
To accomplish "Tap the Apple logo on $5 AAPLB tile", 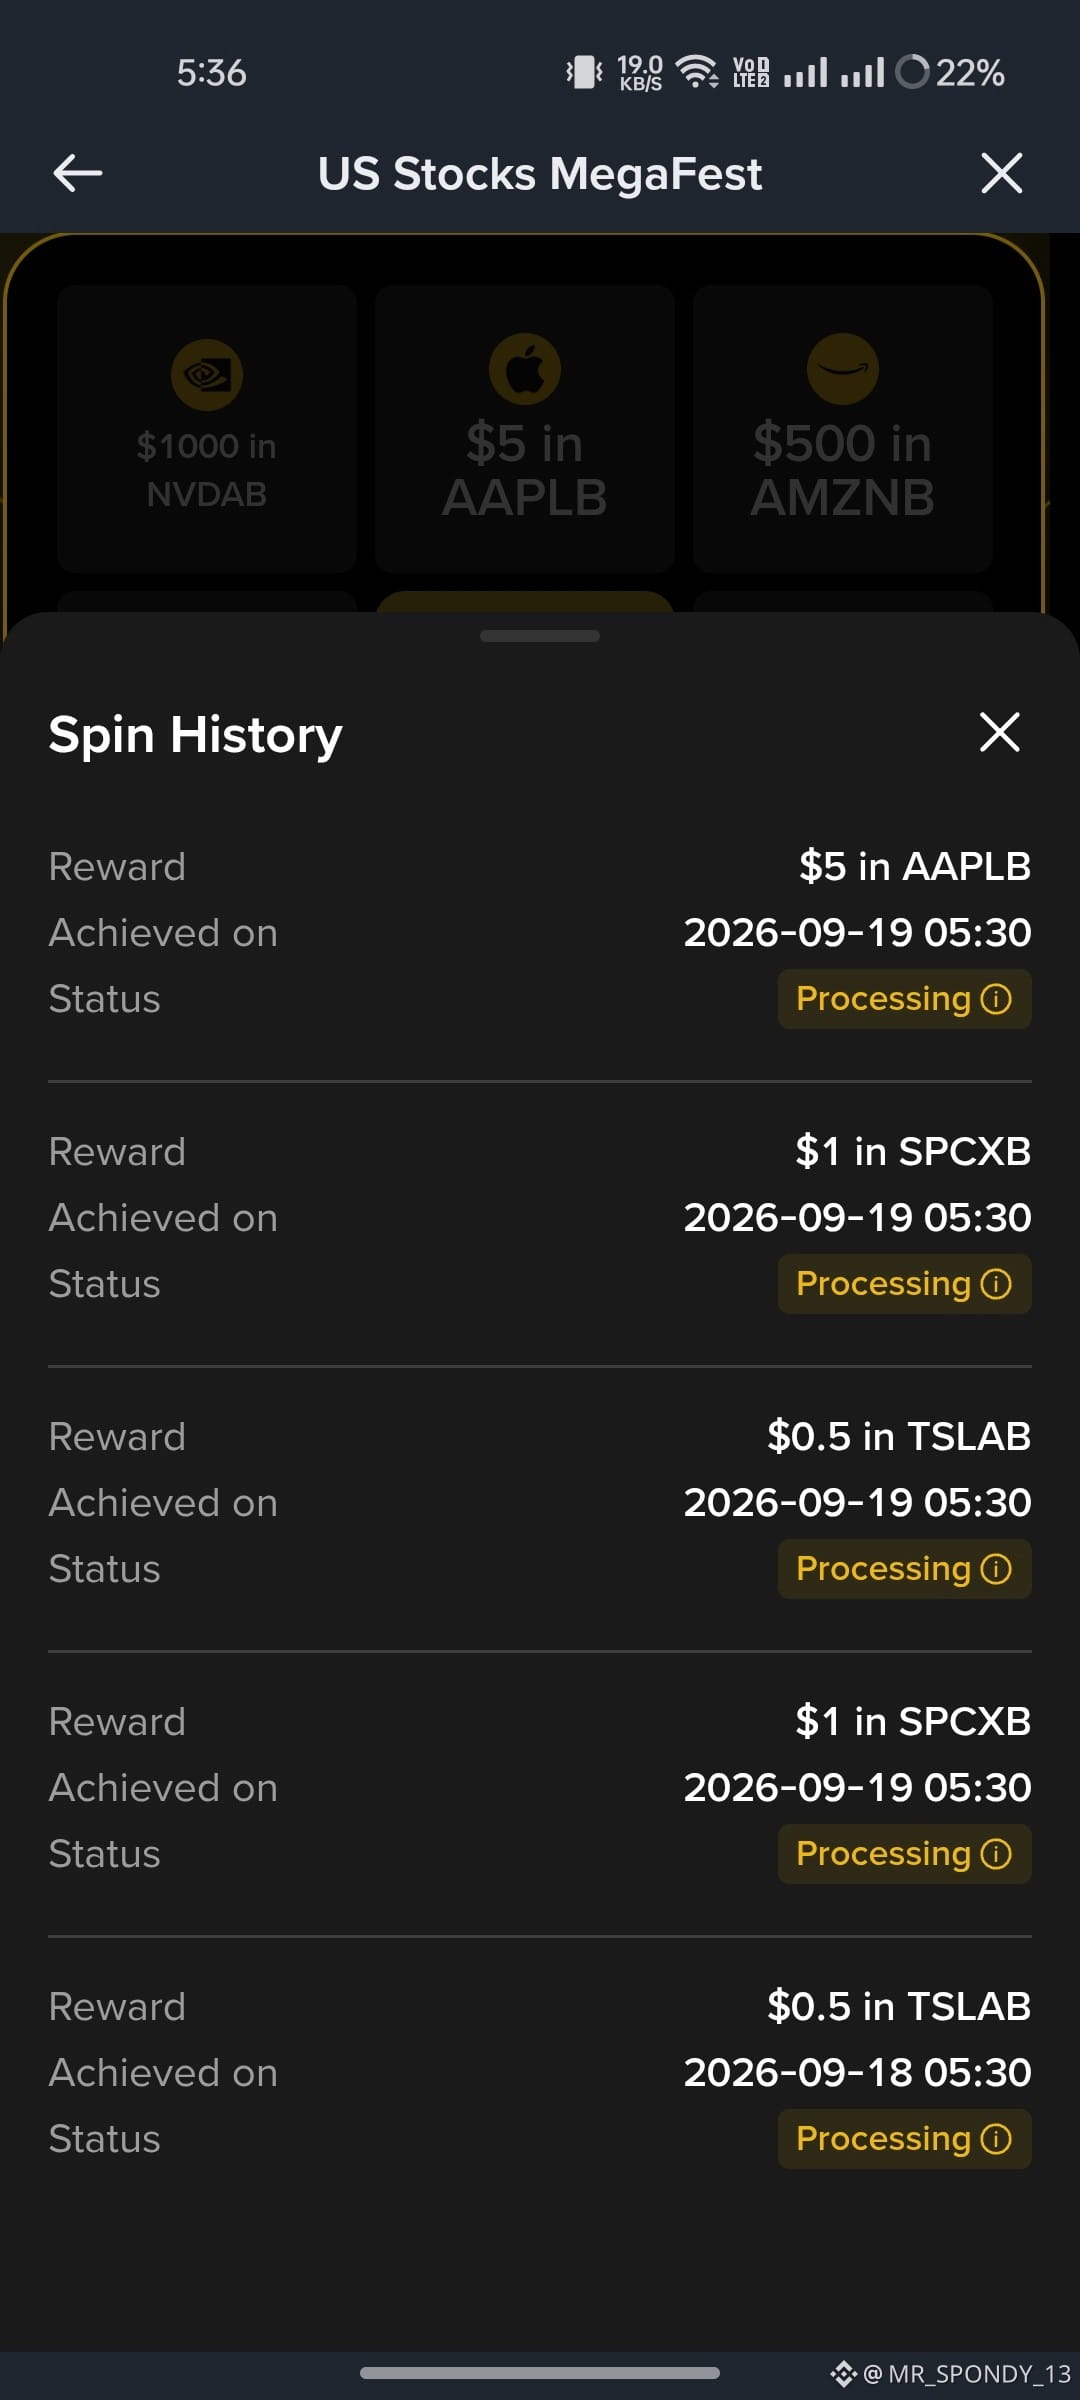I will point(525,368).
